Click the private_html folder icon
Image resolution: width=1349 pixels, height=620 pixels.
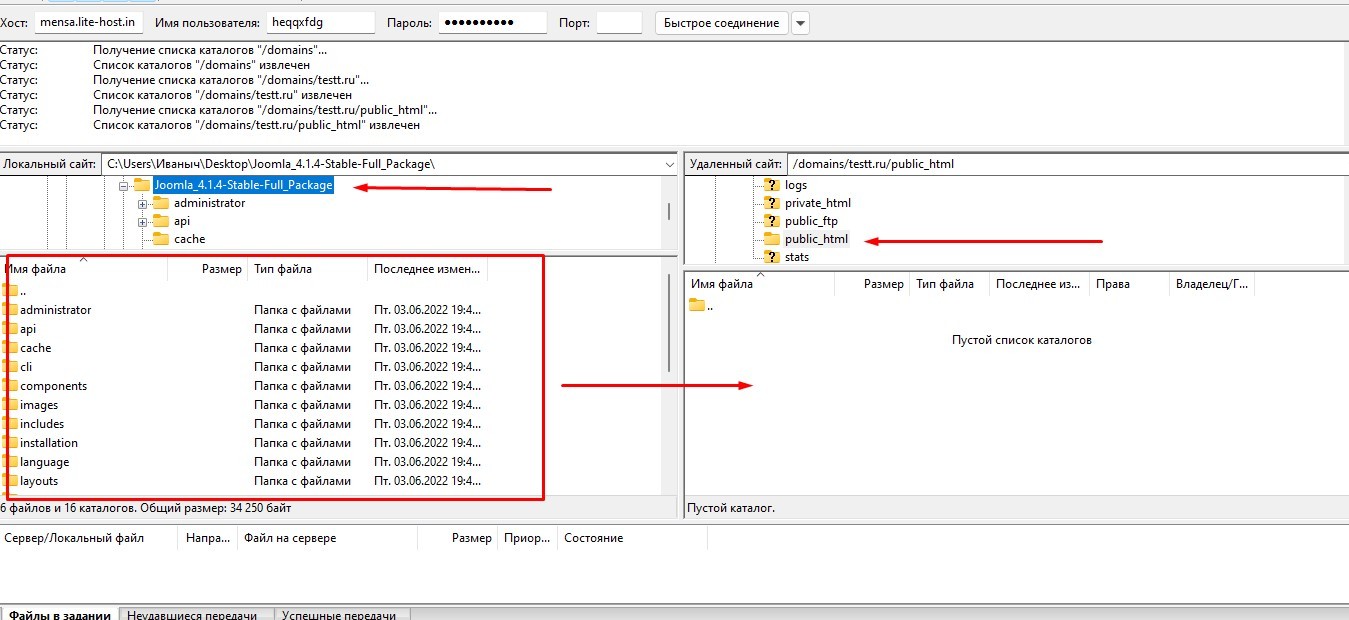coord(771,203)
